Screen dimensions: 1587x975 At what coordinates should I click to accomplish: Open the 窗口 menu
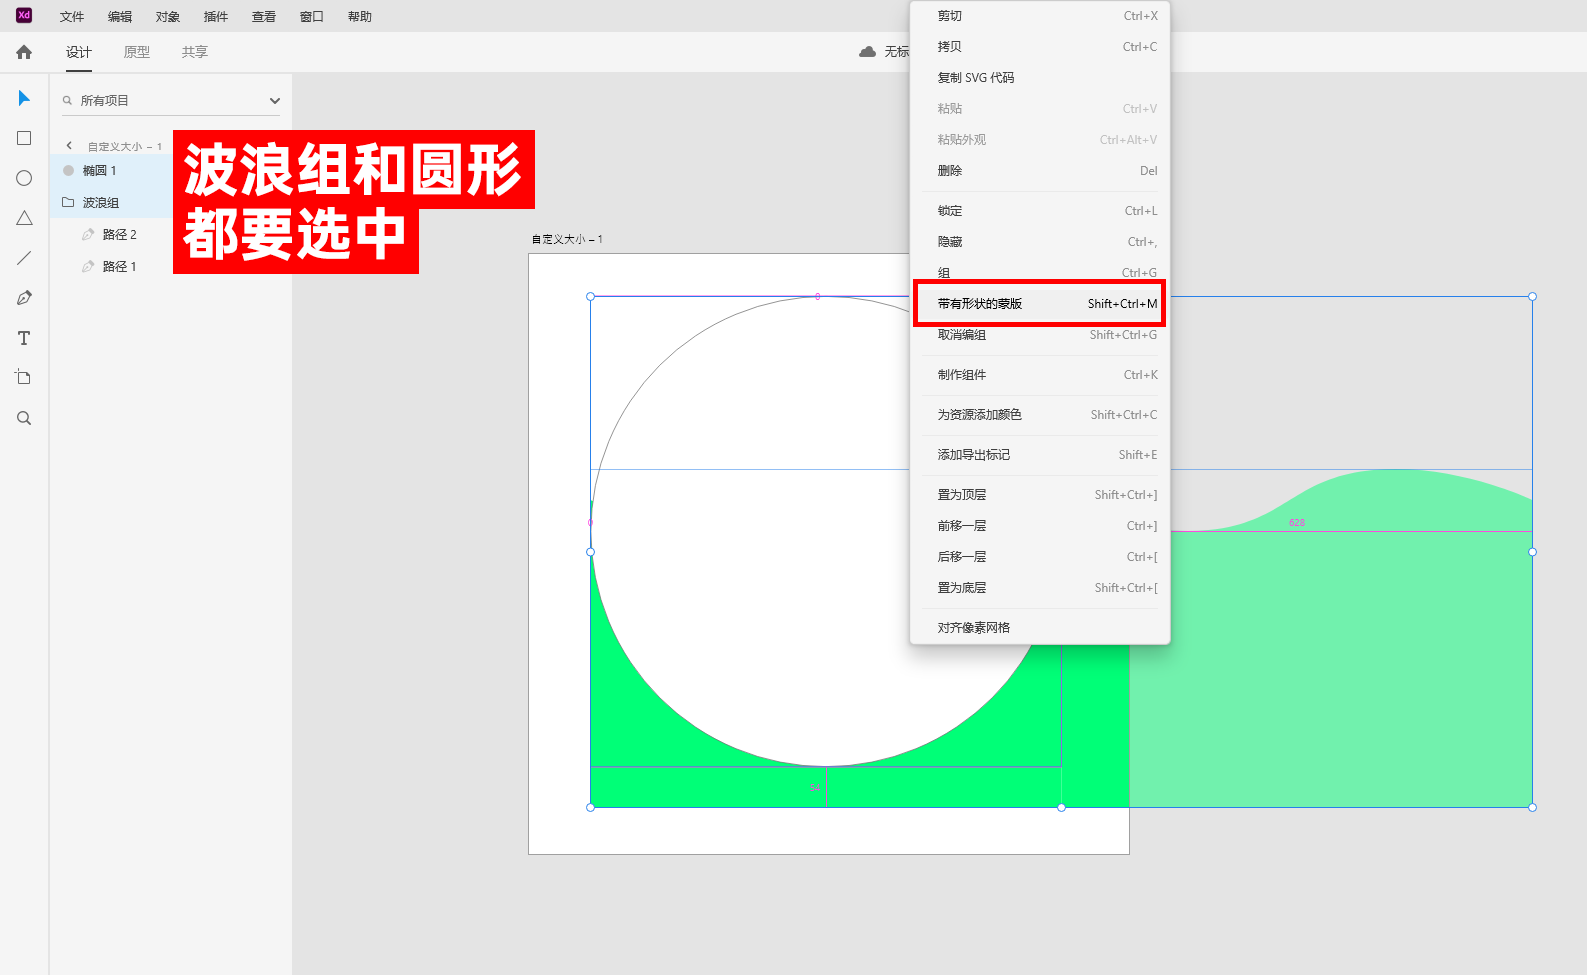tap(312, 16)
